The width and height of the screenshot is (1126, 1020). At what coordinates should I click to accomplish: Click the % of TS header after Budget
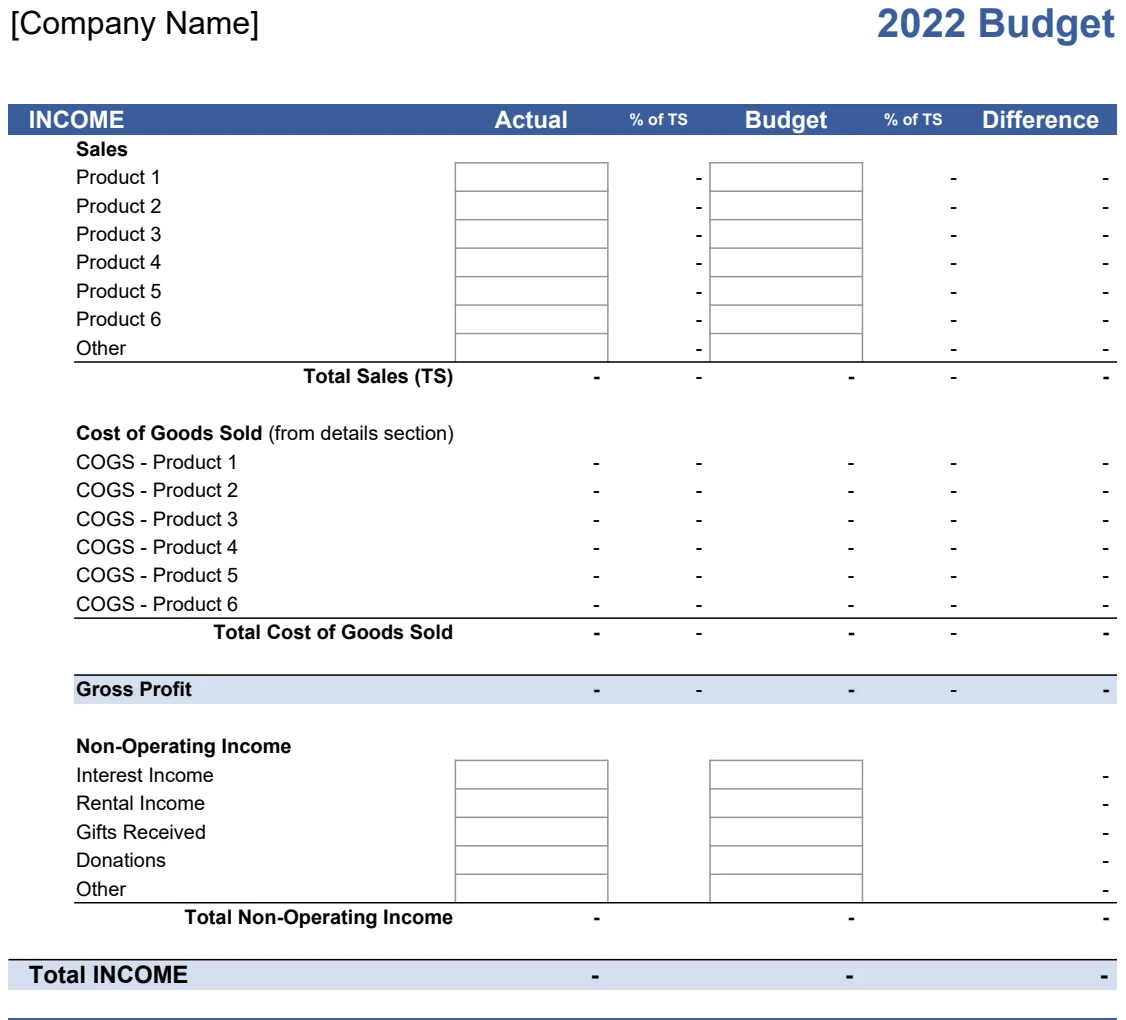[x=913, y=119]
